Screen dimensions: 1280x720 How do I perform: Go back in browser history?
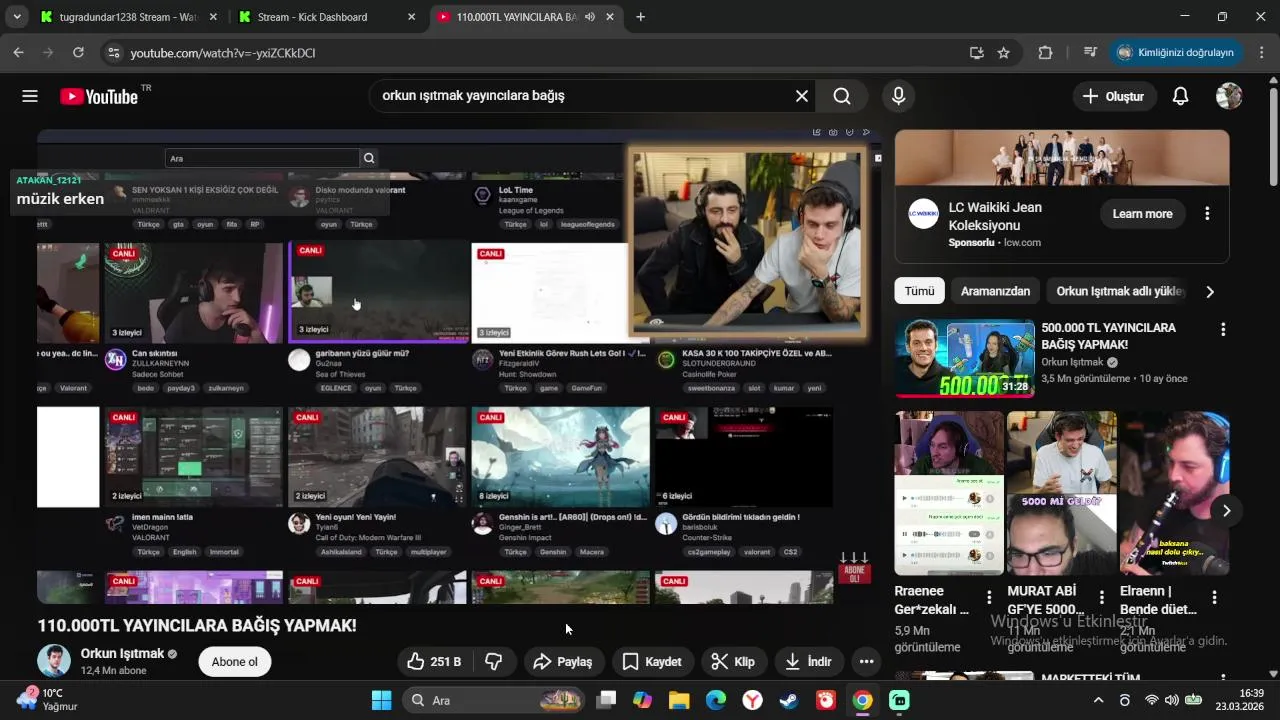(18, 53)
